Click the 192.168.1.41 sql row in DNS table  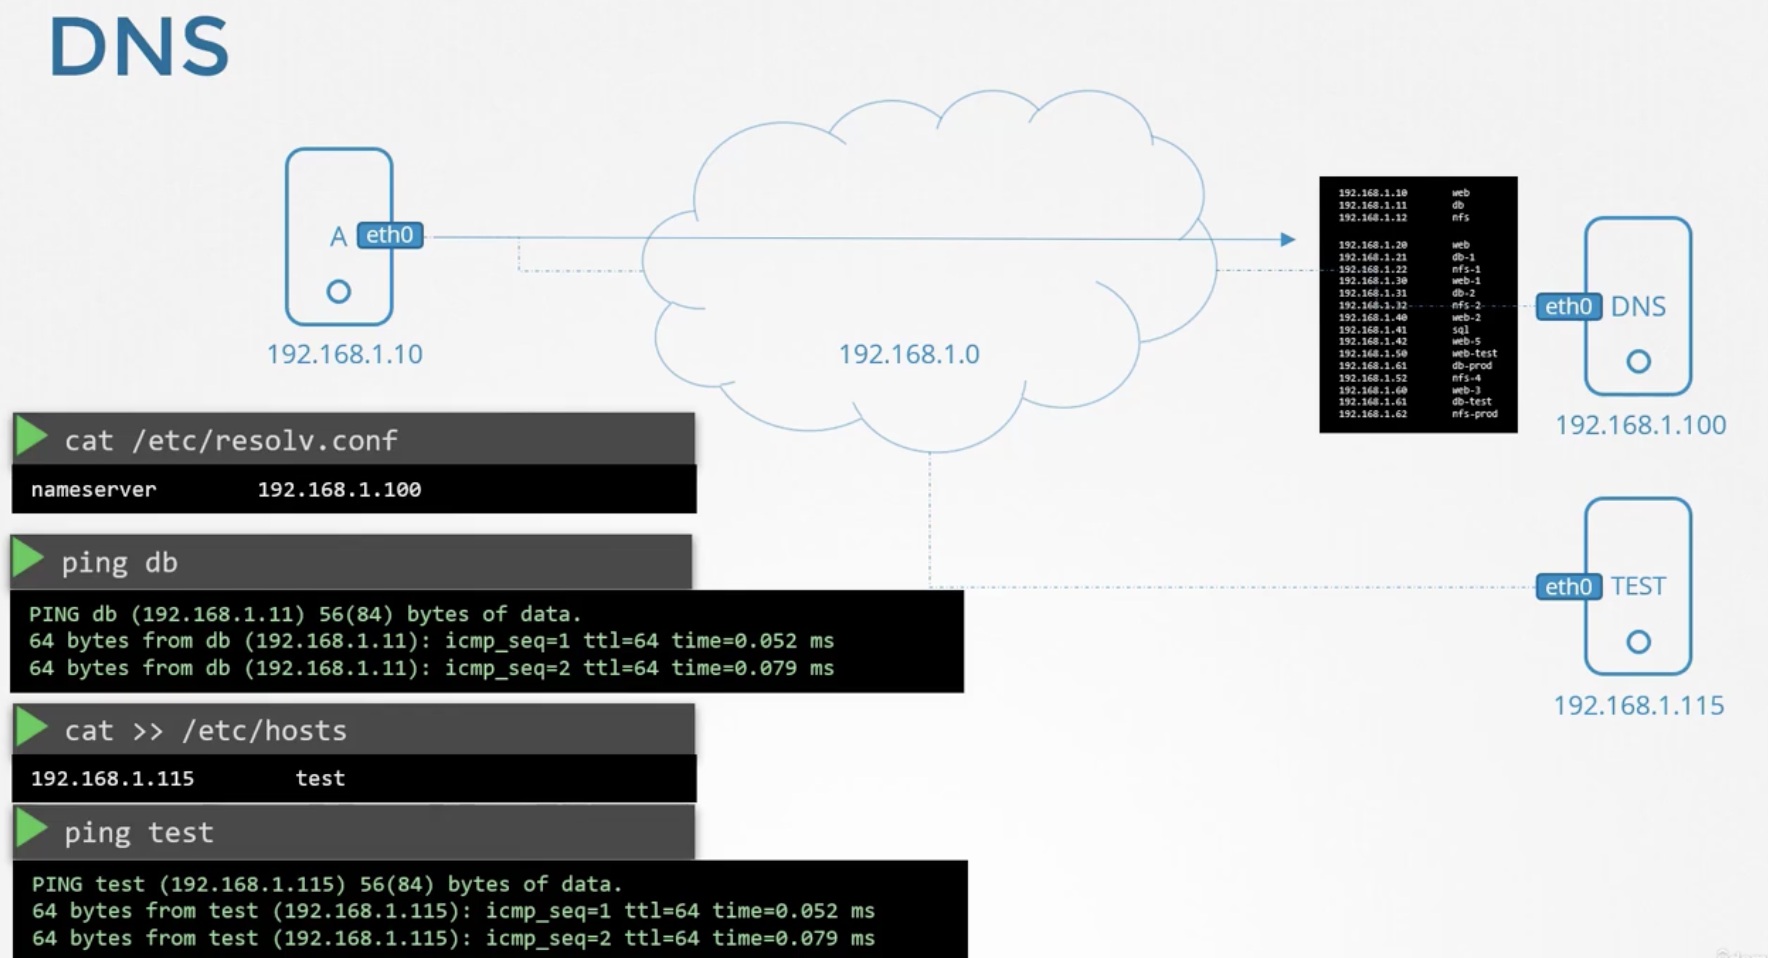click(x=1404, y=329)
